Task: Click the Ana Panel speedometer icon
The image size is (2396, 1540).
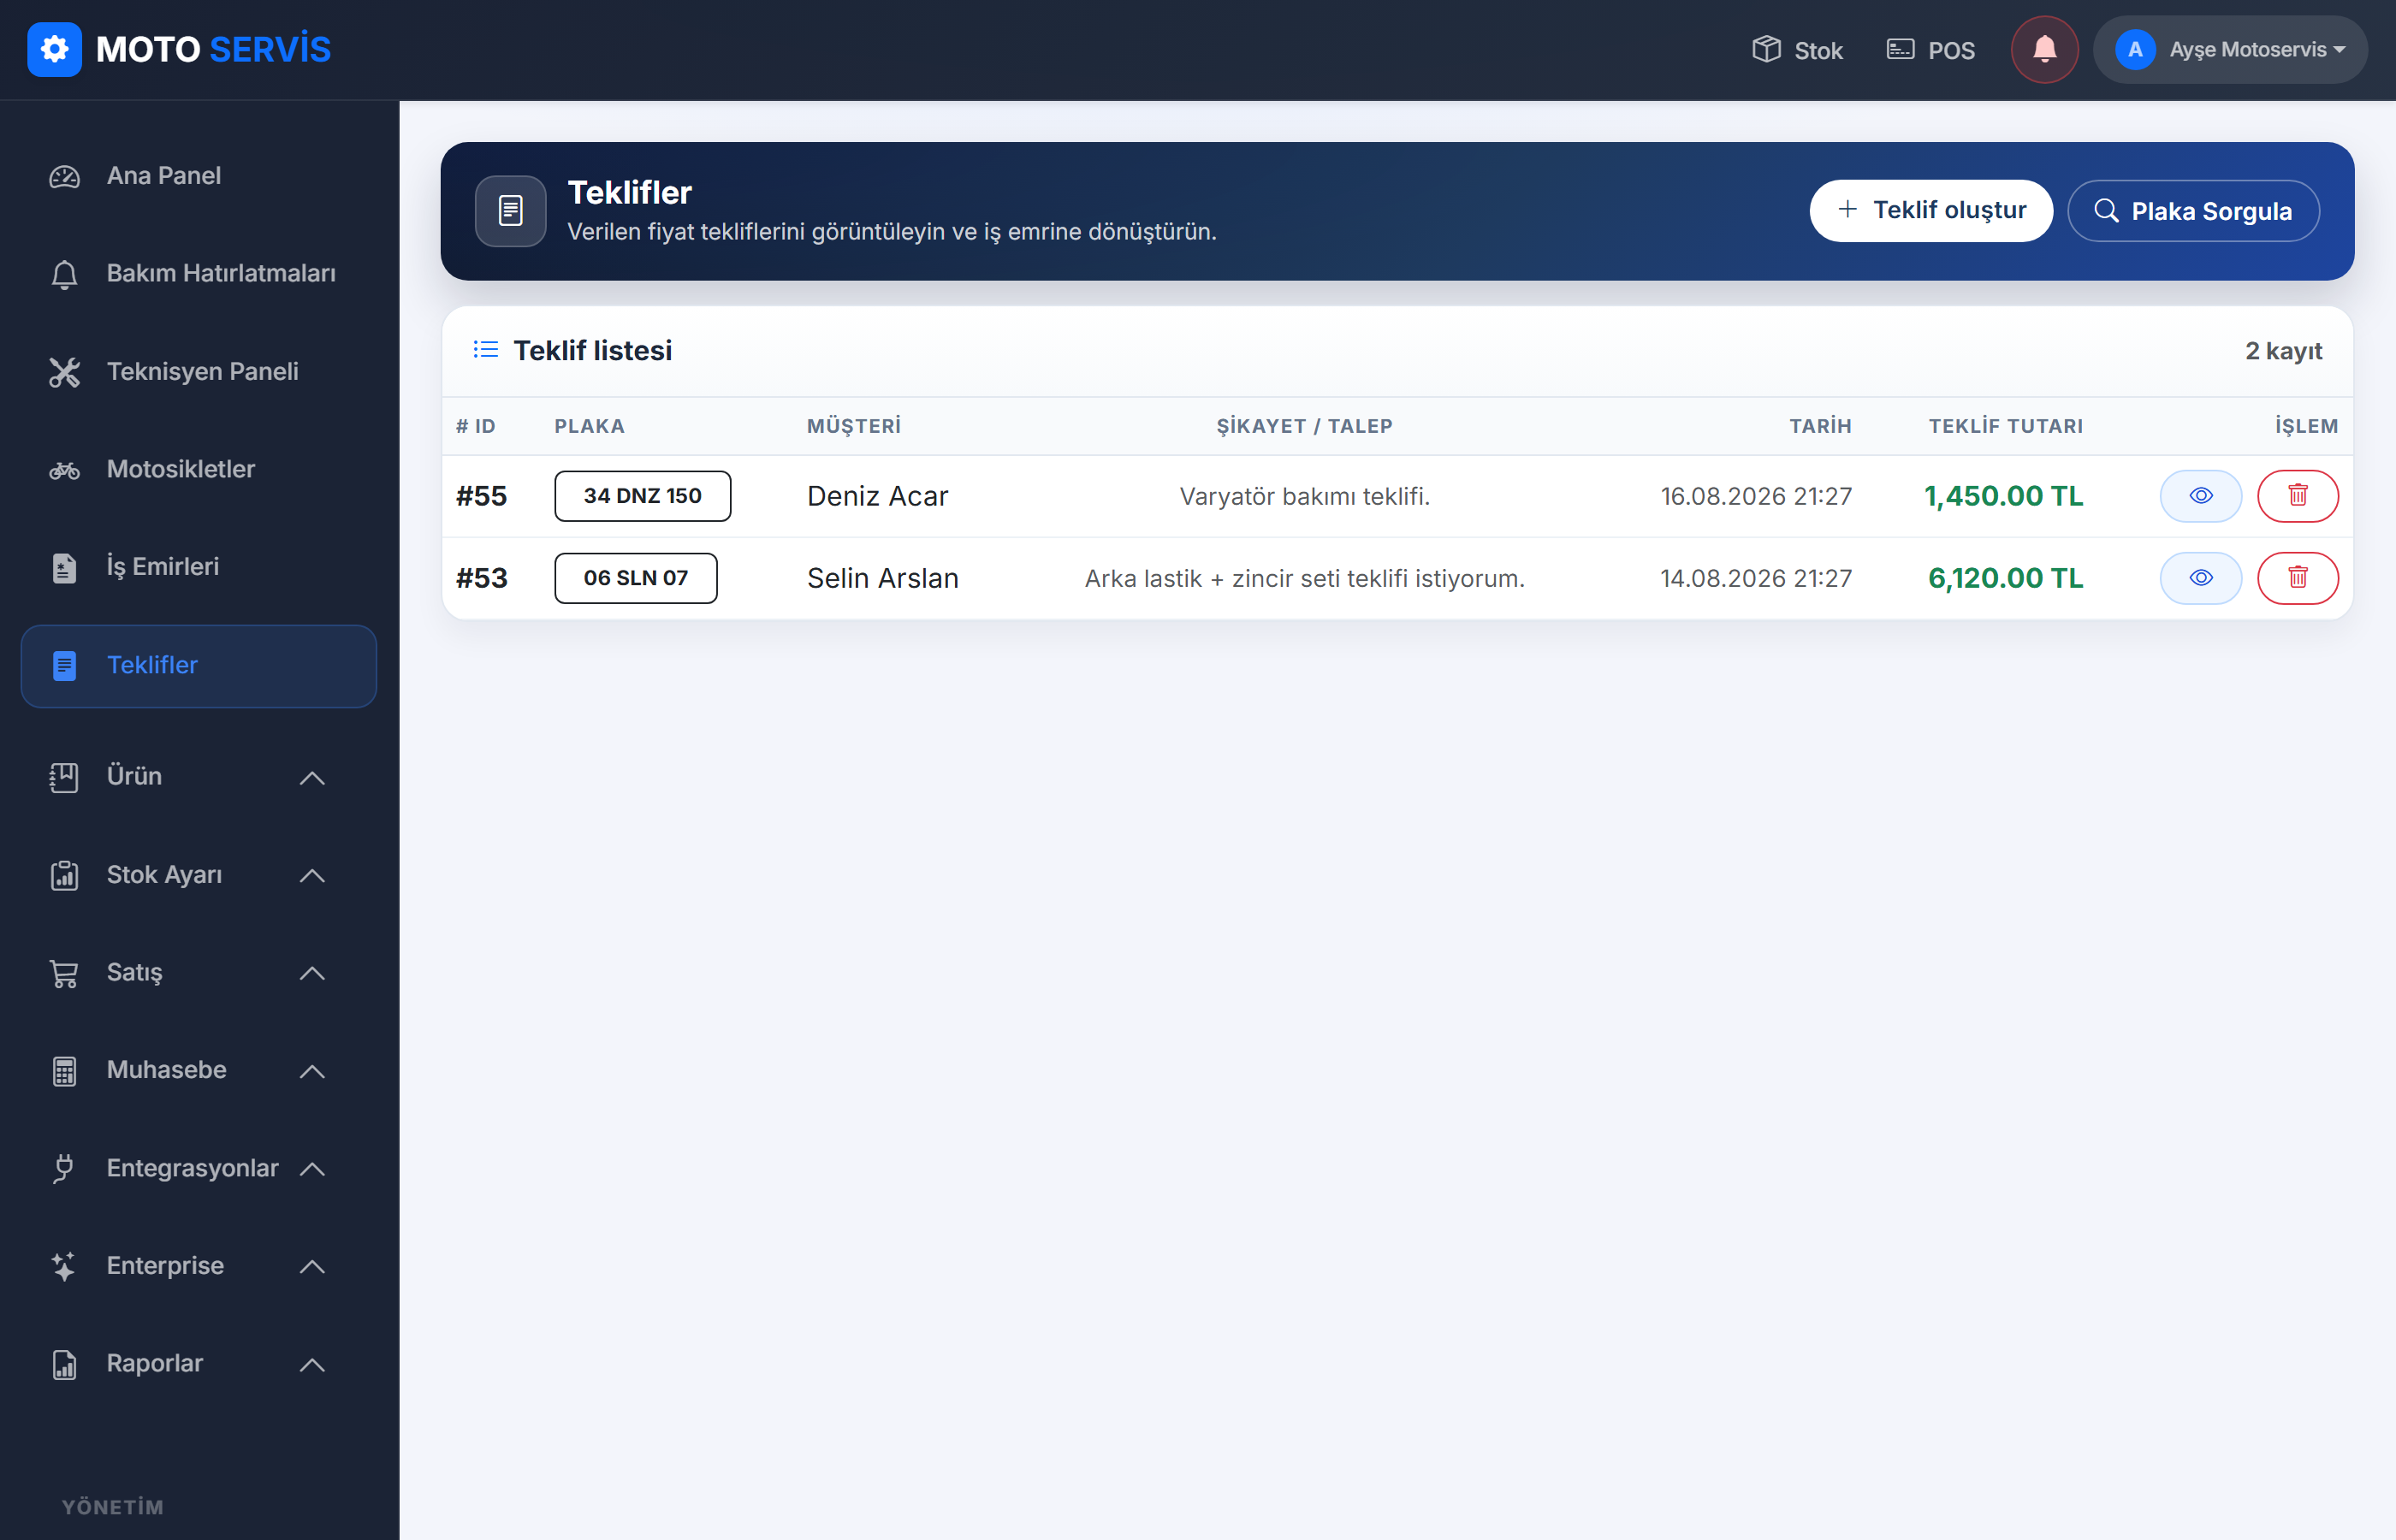Action: tap(64, 177)
